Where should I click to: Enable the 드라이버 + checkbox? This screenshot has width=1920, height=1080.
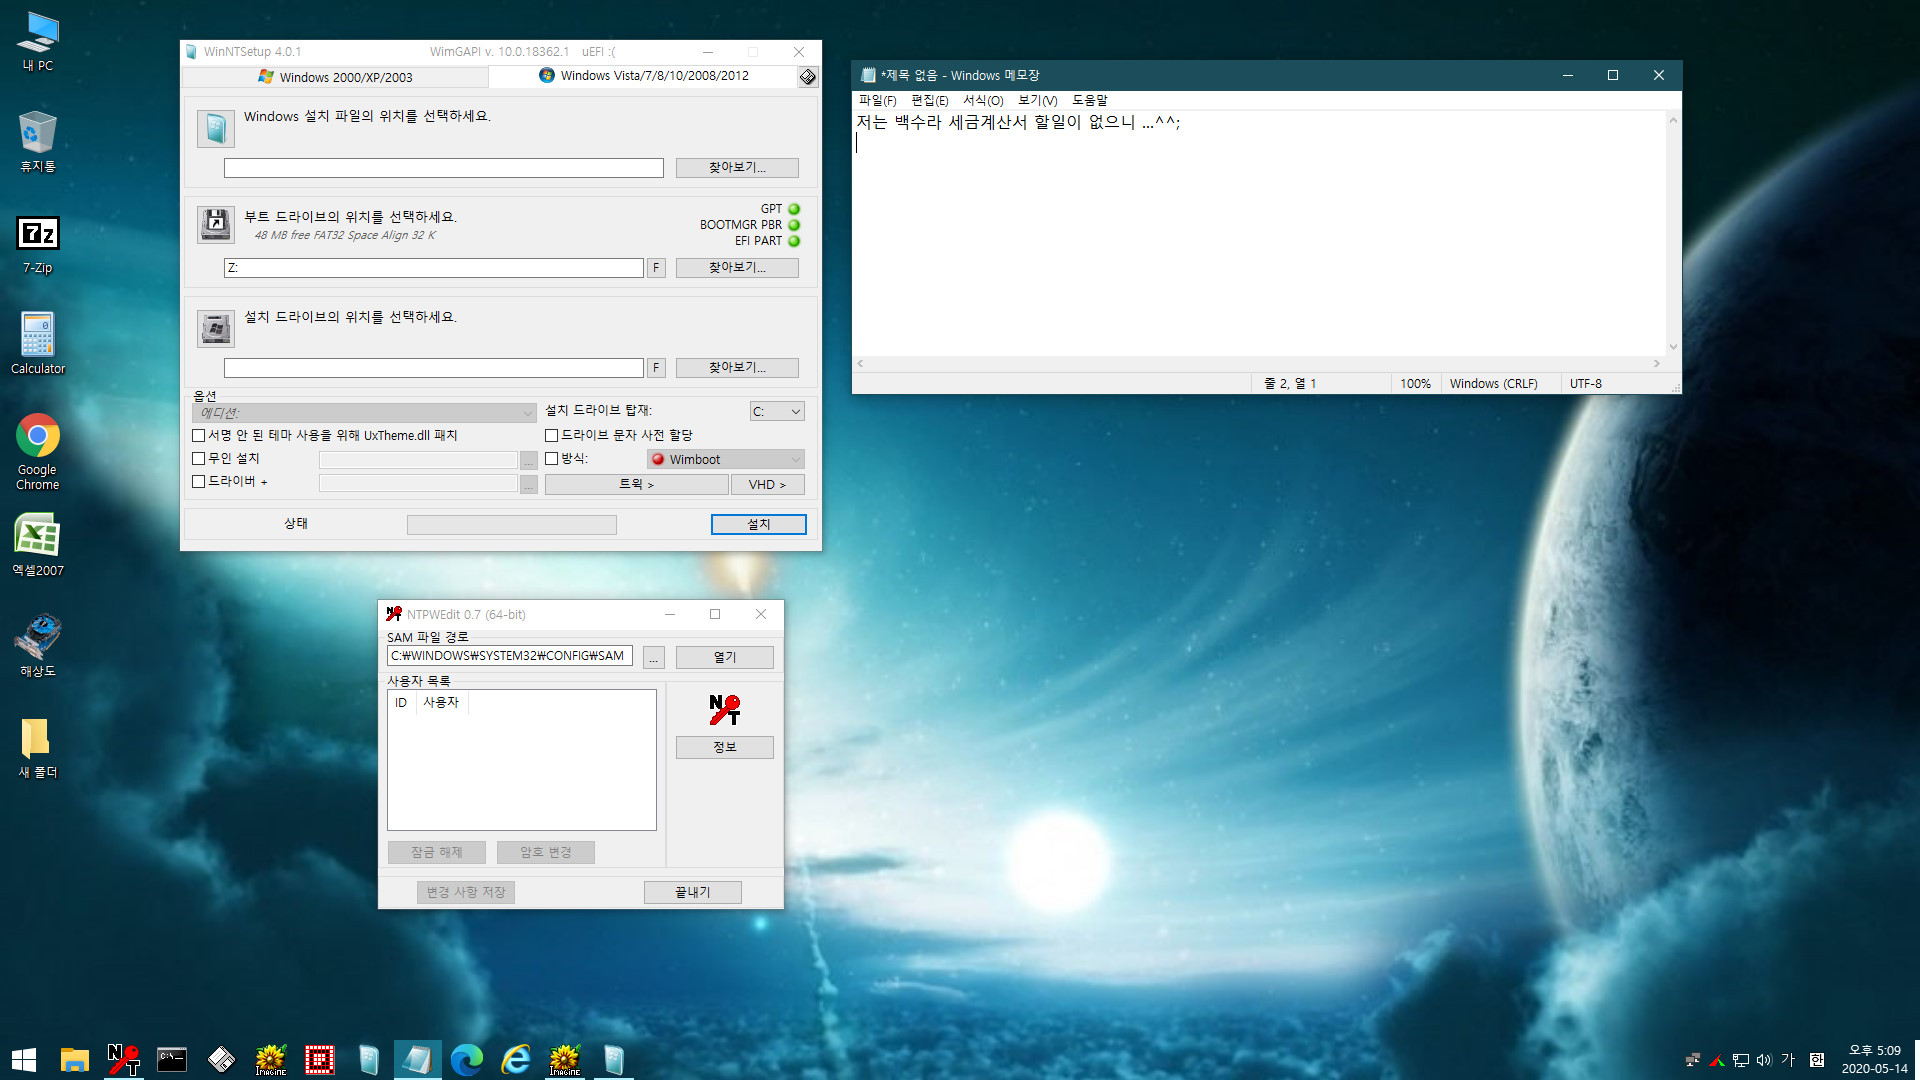pyautogui.click(x=198, y=481)
